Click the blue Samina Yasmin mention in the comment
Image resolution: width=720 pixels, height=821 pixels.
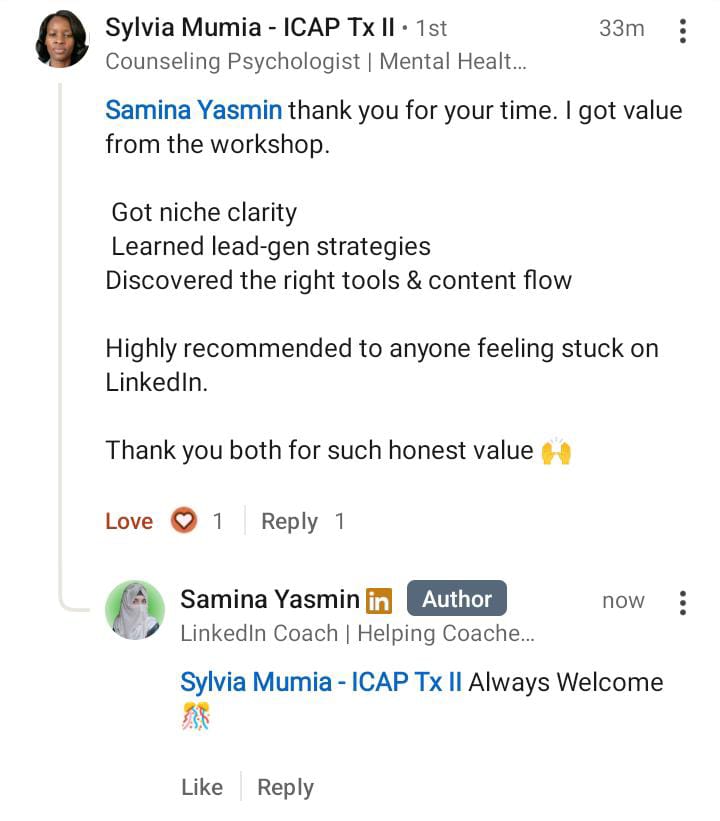pos(194,109)
